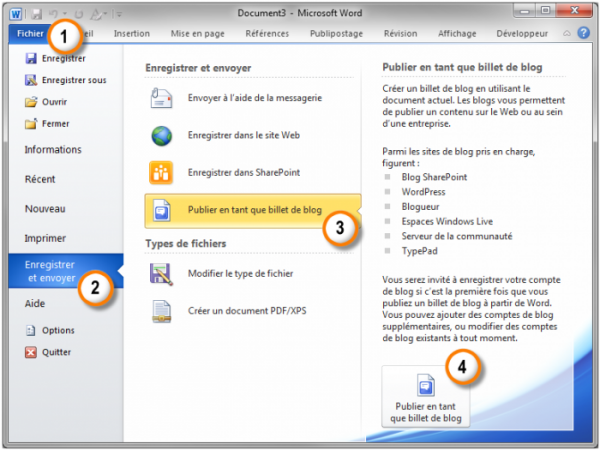Image resolution: width=600 pixels, height=450 pixels.
Task: Click the 'Blogueur' list item
Action: pos(420,207)
